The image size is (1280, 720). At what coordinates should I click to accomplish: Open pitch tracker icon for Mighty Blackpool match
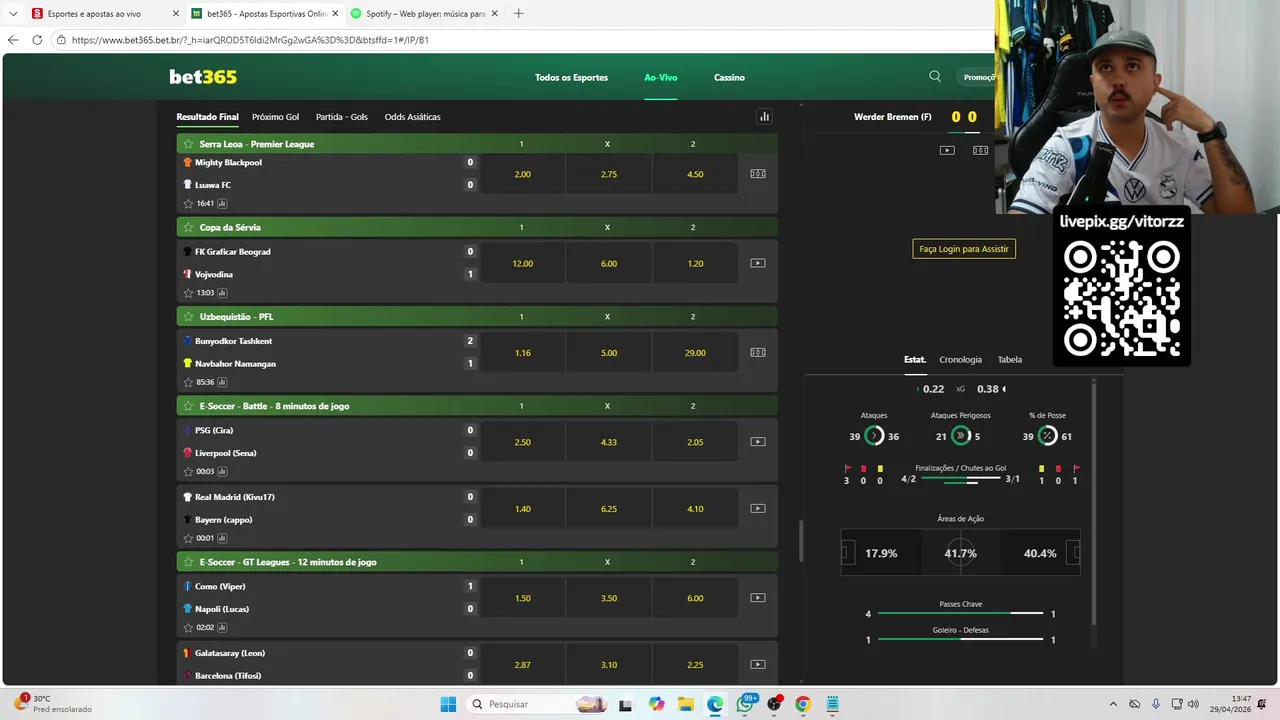pos(758,174)
